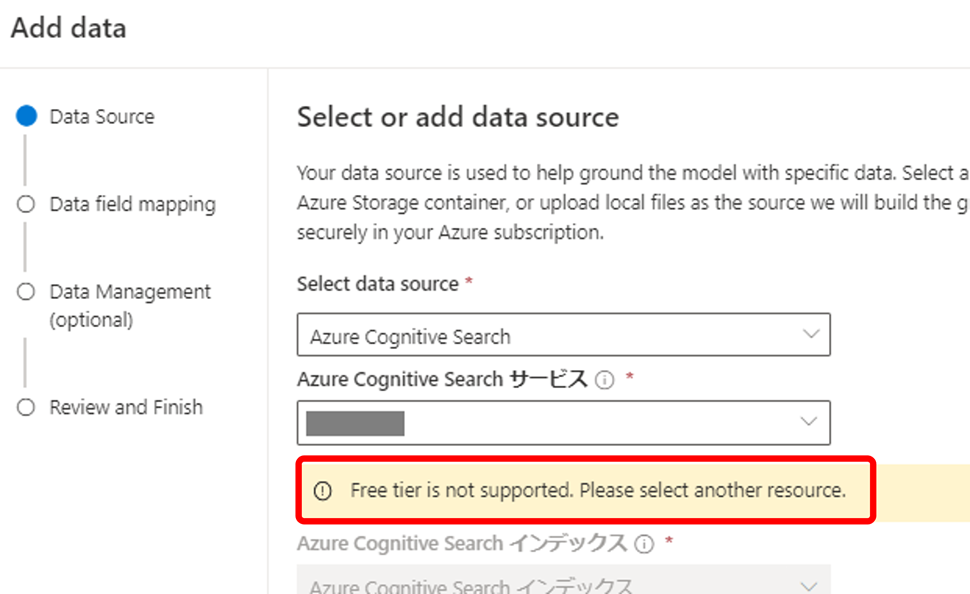
Task: Go to the Data Source step
Action: click(x=102, y=117)
